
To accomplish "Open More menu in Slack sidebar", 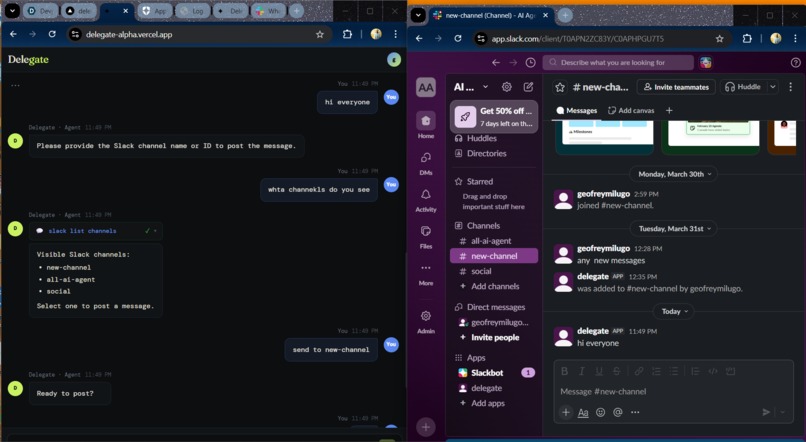I will tap(426, 268).
